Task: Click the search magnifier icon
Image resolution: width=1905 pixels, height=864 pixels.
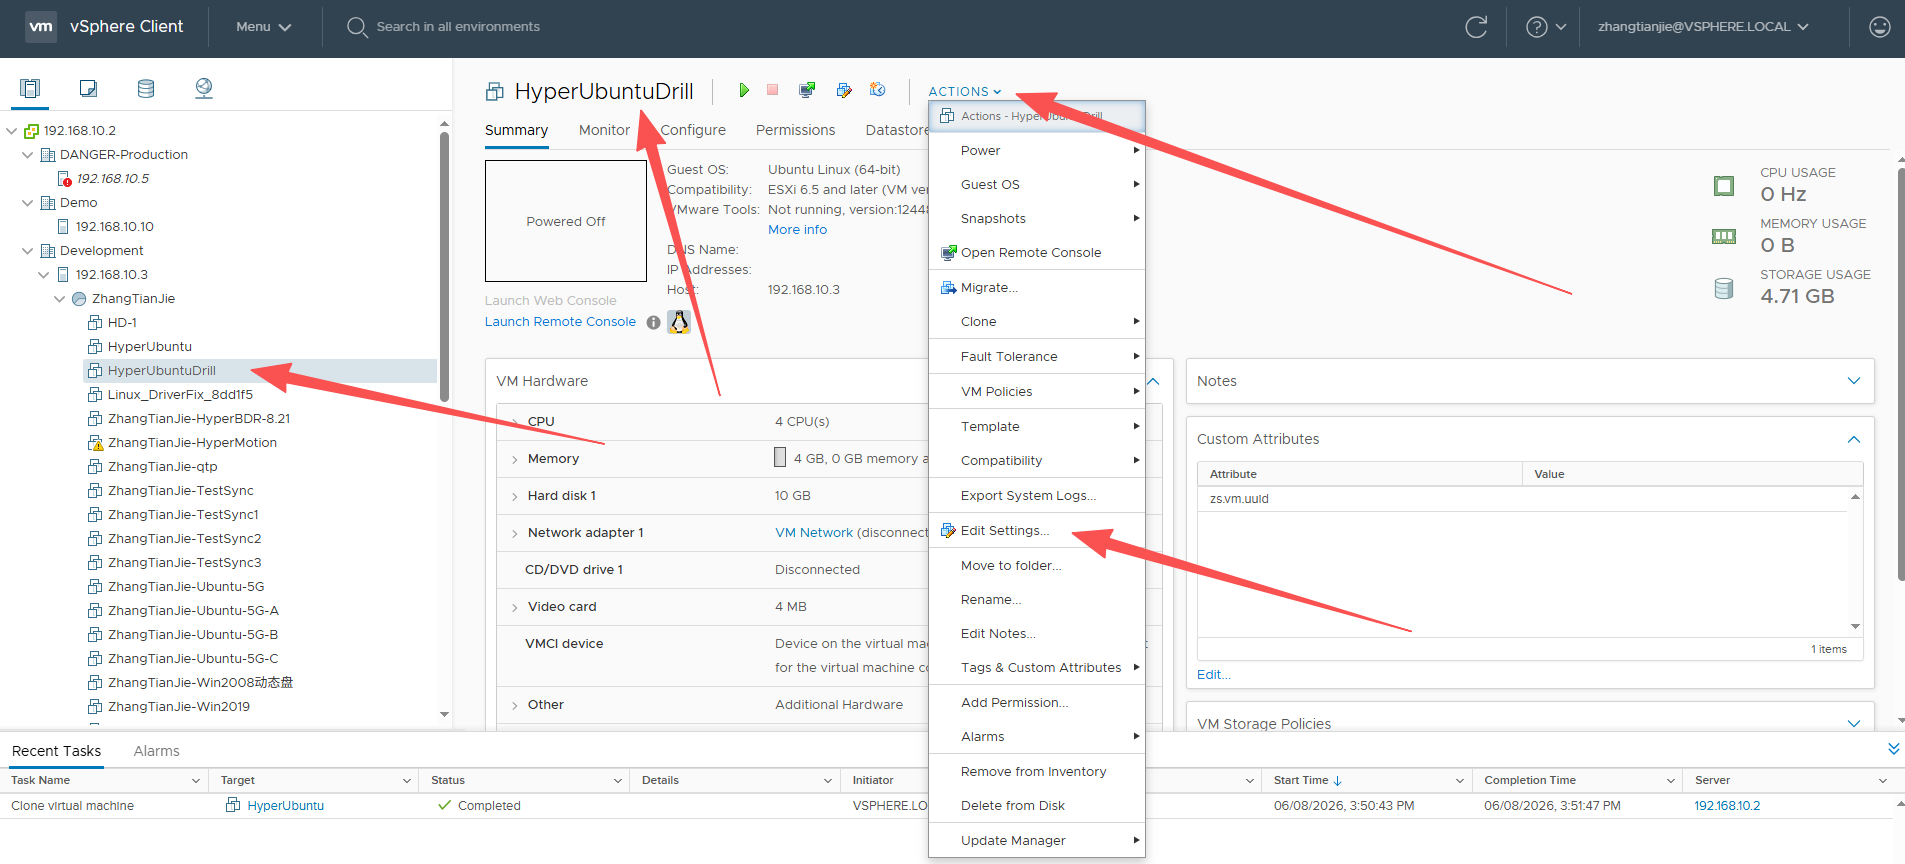Action: pos(357,27)
